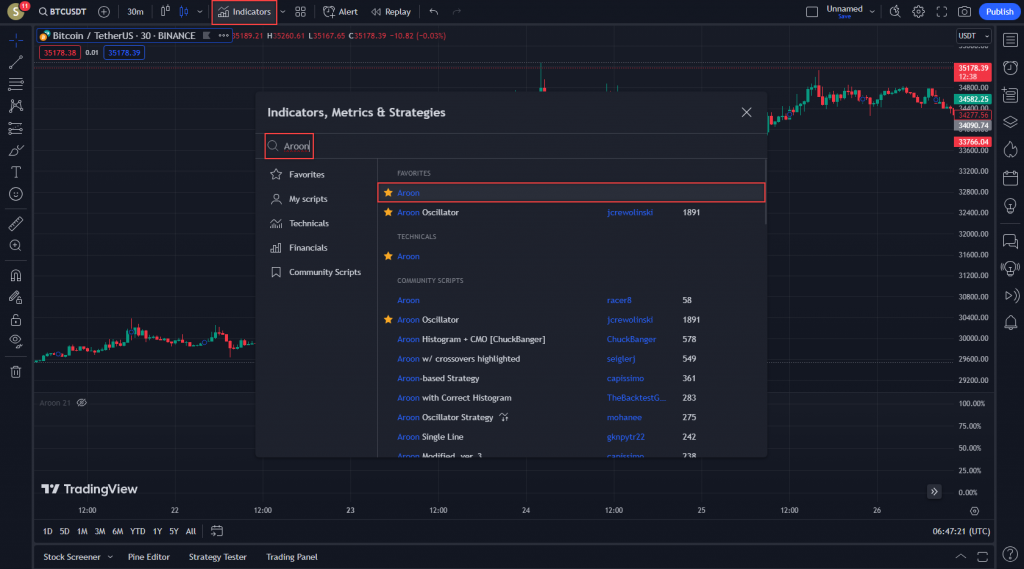
Task: Select the 1D time range
Action: pos(48,531)
